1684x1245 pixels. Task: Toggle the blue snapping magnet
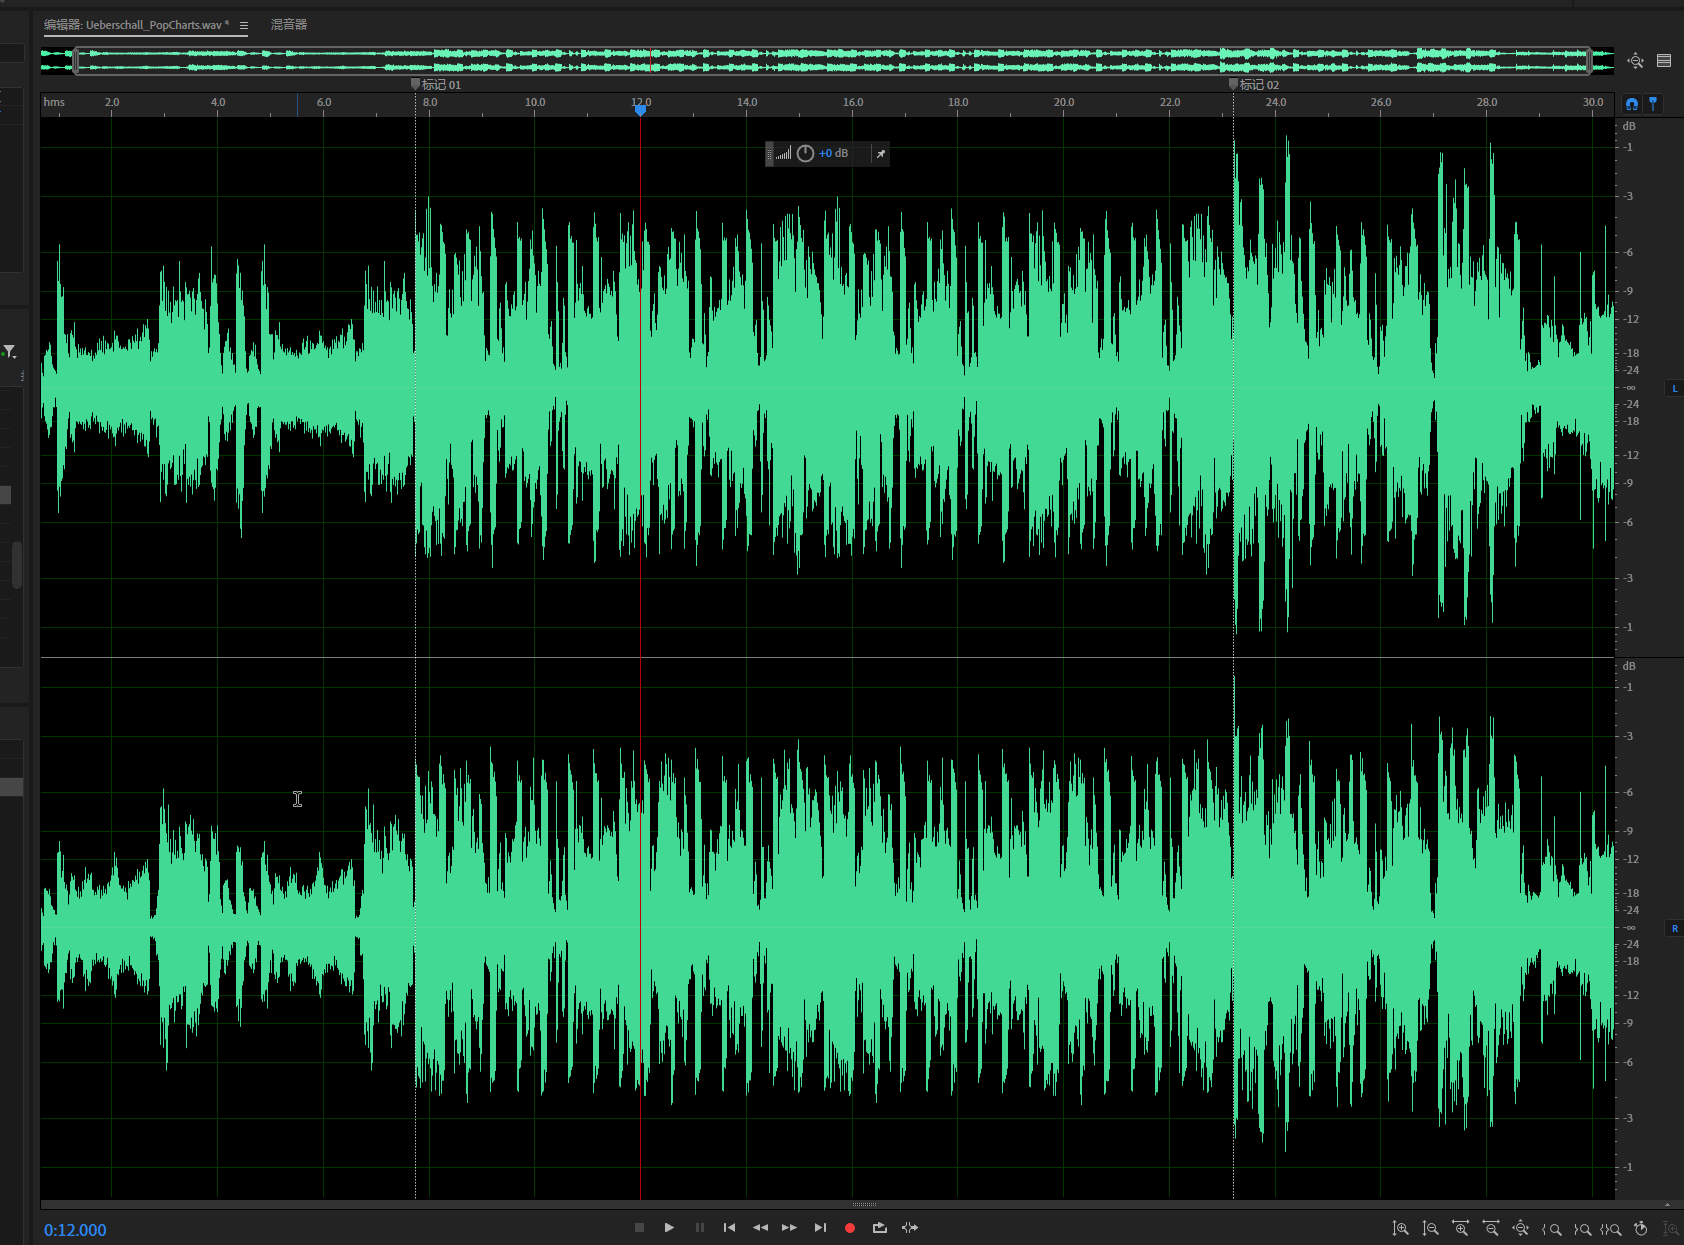[1632, 104]
